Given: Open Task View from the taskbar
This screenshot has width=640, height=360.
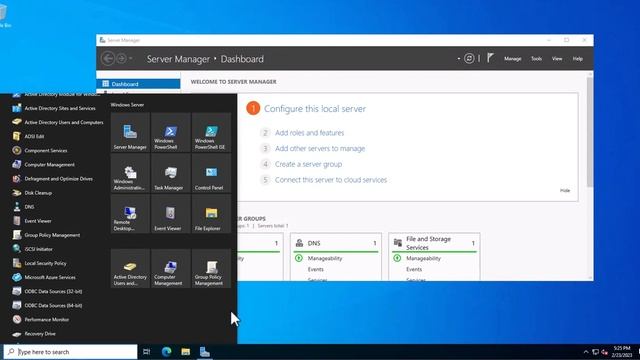Looking at the screenshot, I should tap(147, 351).
